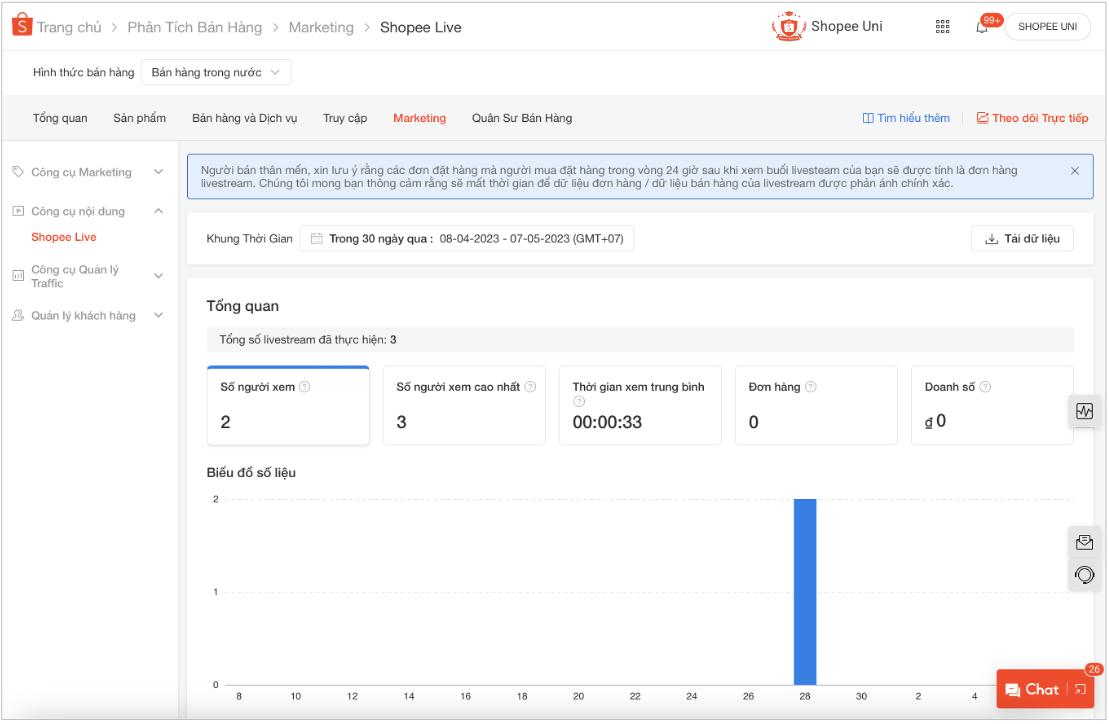
Task: Click the Tải dữ liệu download button
Action: click(x=1022, y=239)
